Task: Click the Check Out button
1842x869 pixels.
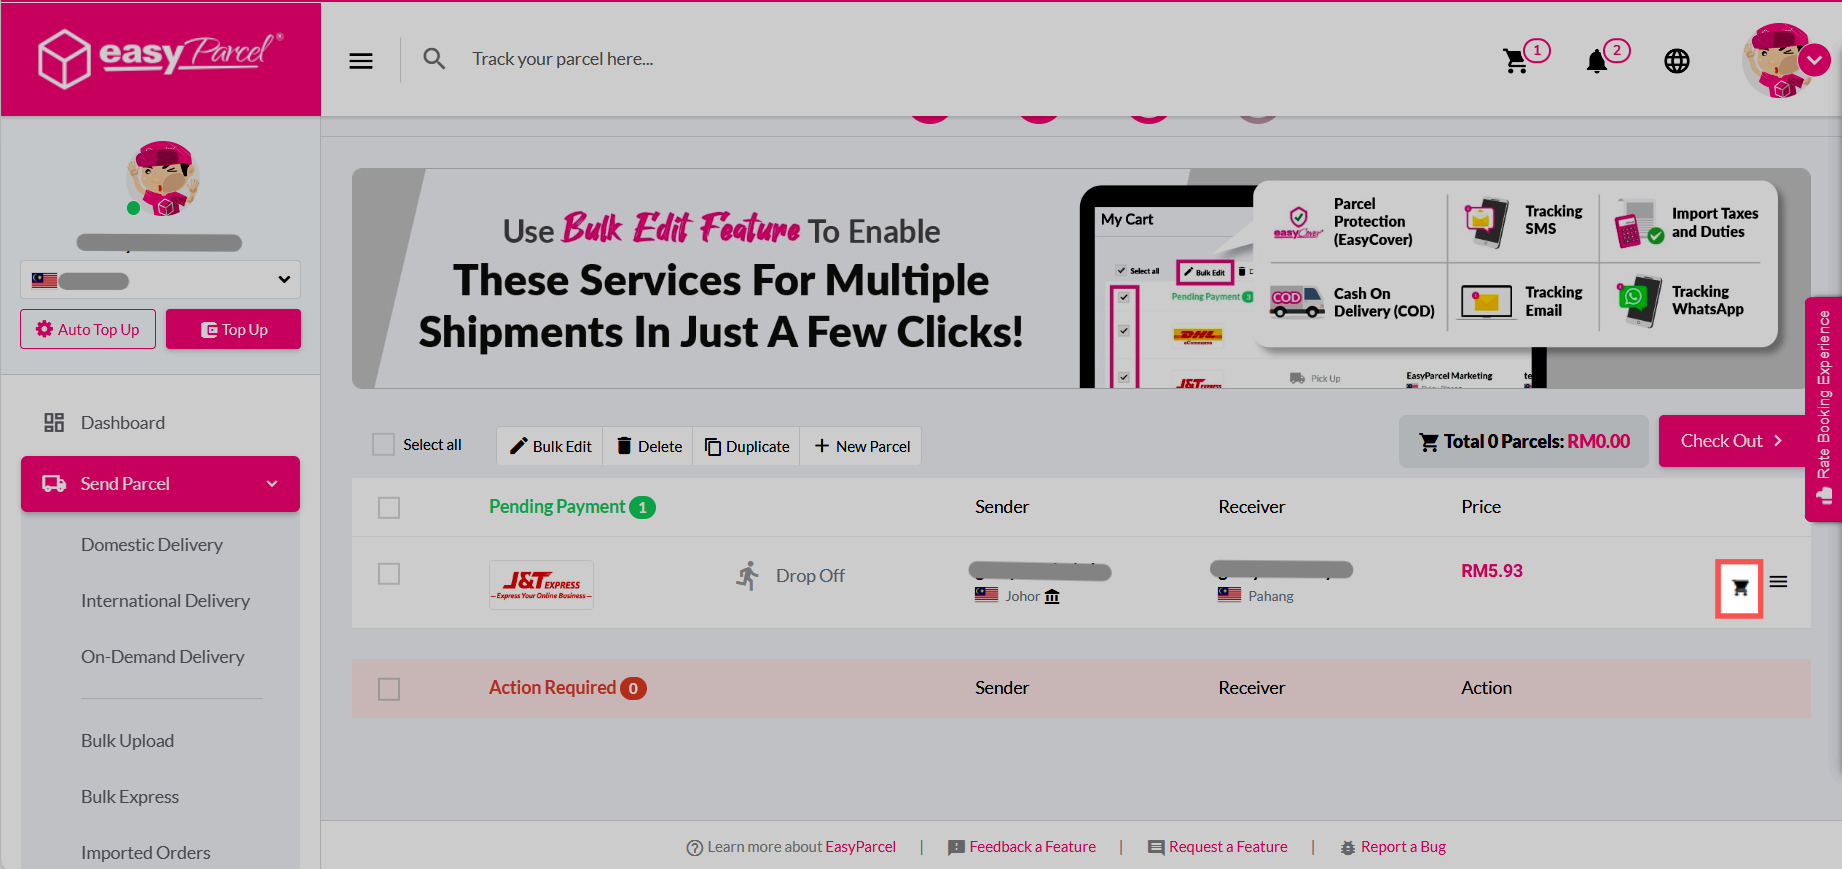Action: [1732, 441]
